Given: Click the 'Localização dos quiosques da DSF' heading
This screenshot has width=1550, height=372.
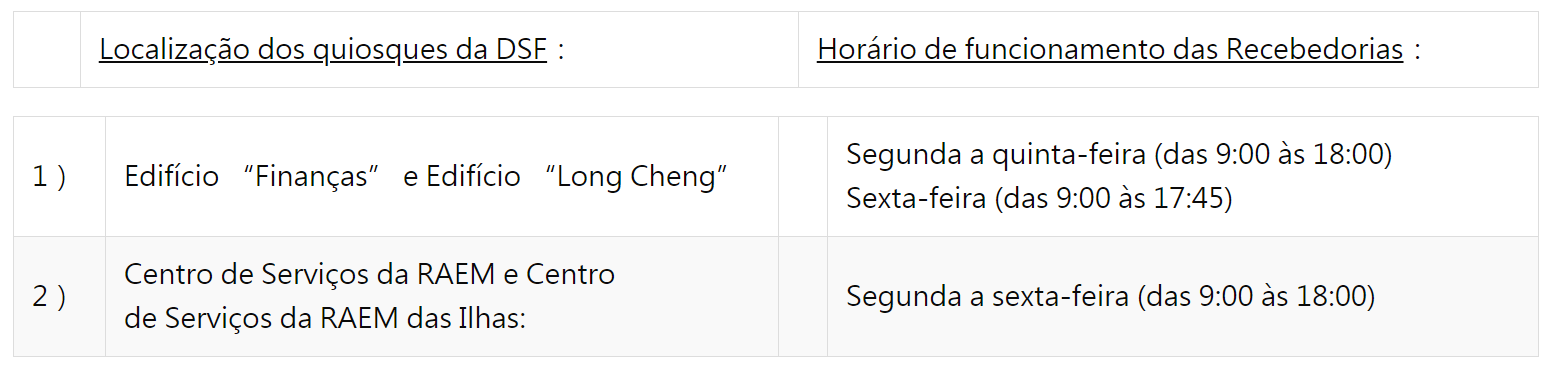Looking at the screenshot, I should click(323, 50).
